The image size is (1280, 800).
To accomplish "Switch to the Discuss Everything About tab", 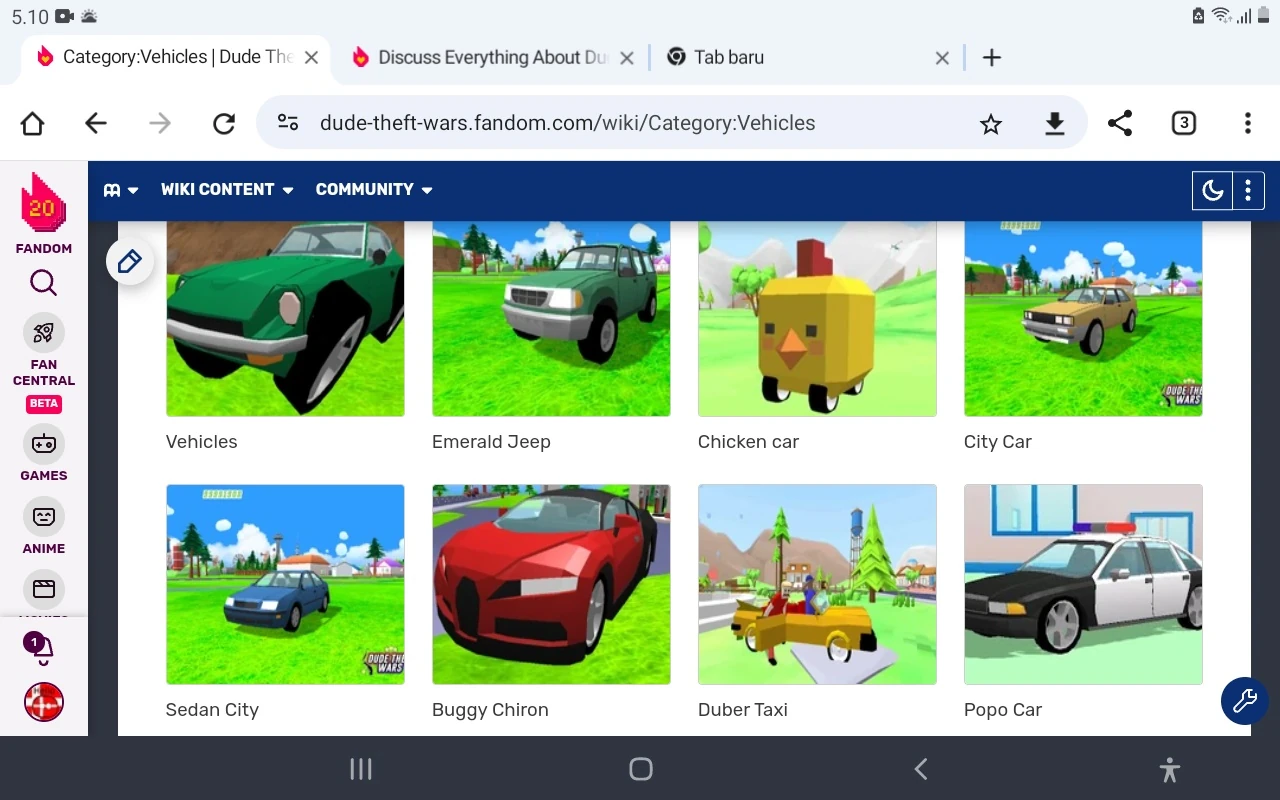I will (489, 57).
